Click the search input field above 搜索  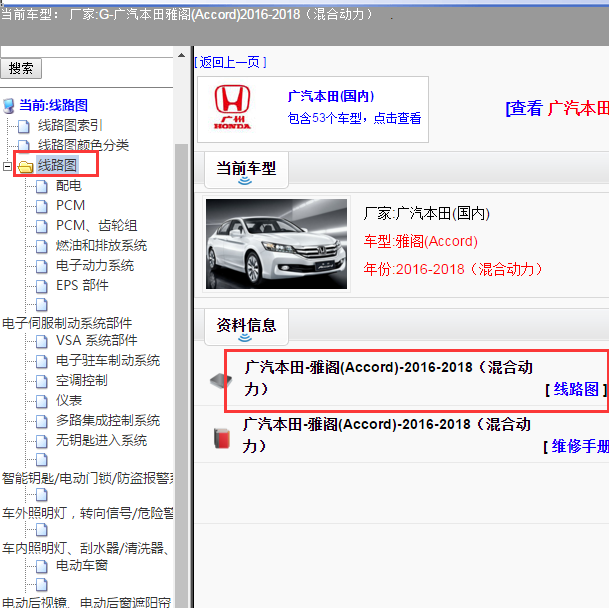point(87,52)
